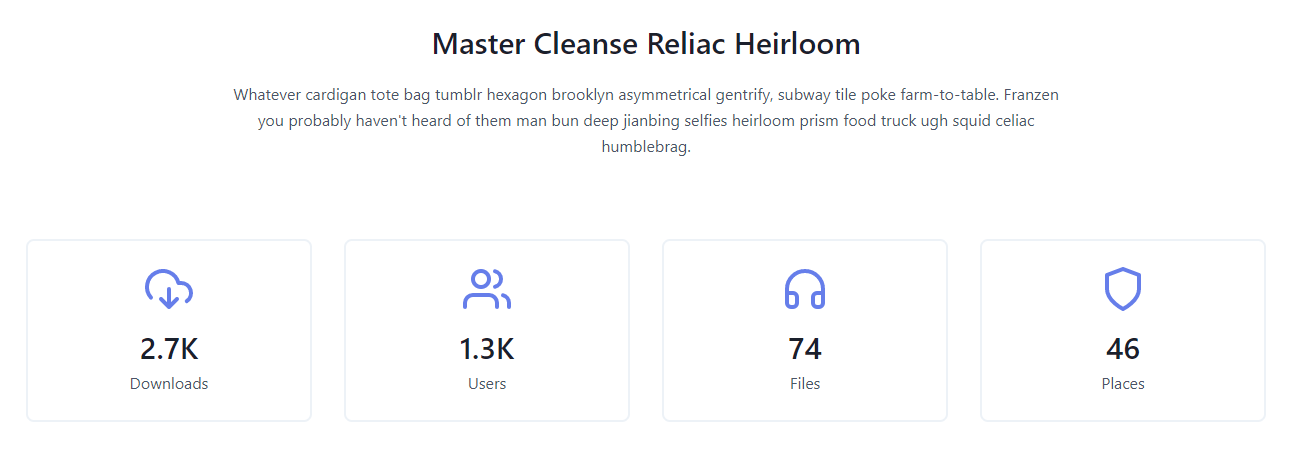
Task: Click the 46 places number
Action: pos(1123,349)
